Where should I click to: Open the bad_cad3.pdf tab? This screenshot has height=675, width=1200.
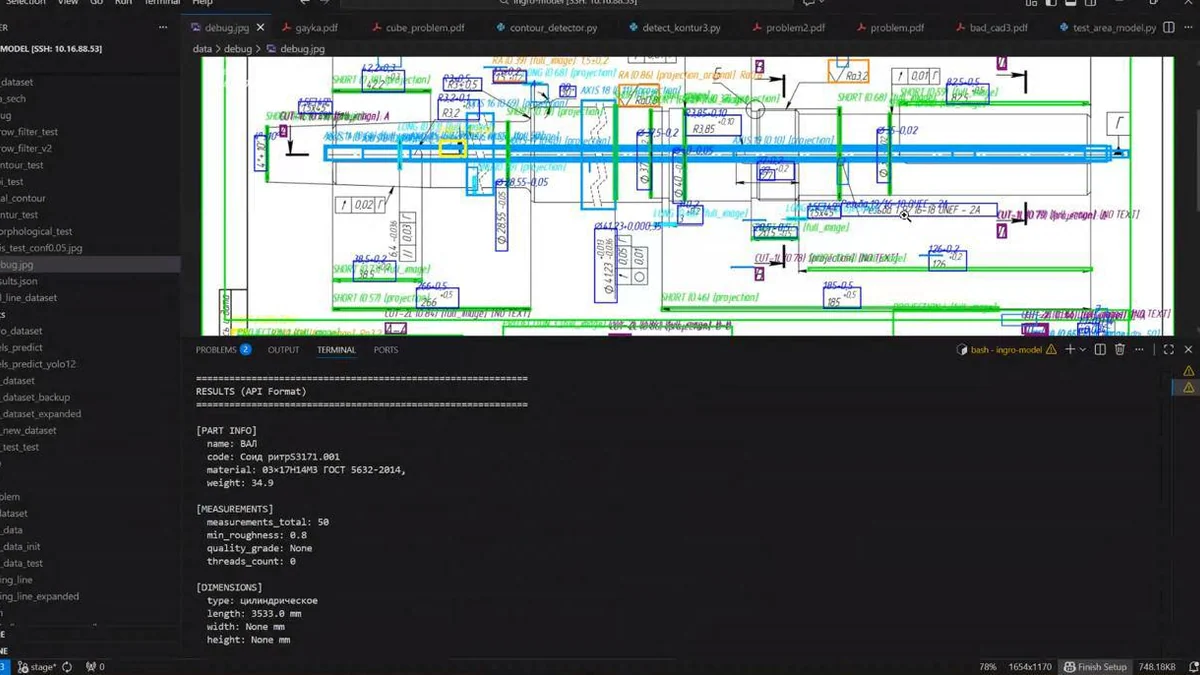point(991,28)
